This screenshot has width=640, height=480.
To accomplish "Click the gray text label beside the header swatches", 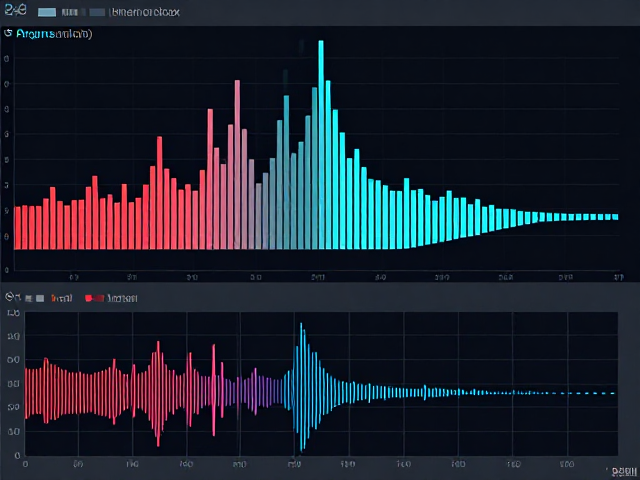I will (145, 12).
